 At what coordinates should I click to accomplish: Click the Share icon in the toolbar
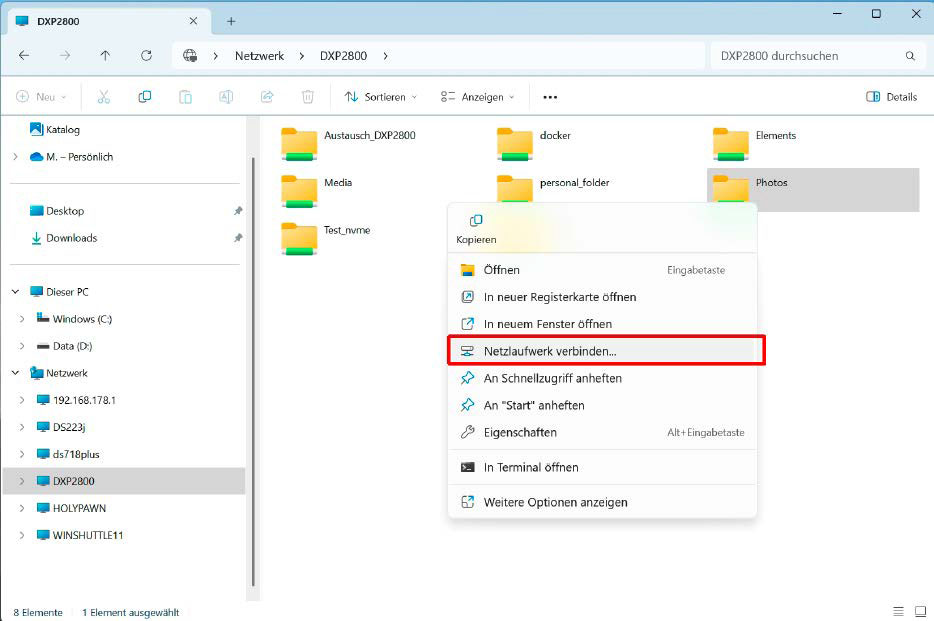pyautogui.click(x=266, y=96)
